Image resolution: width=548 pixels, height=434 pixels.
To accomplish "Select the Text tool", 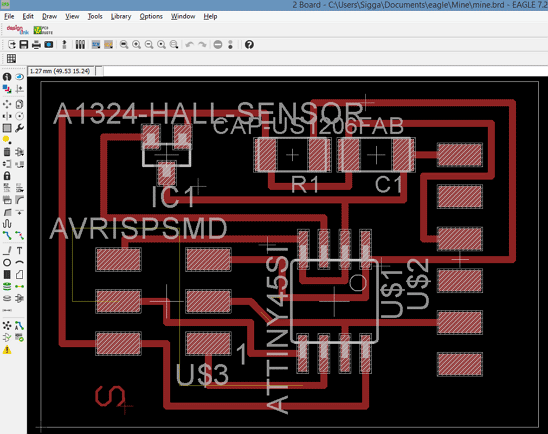I will [20, 251].
